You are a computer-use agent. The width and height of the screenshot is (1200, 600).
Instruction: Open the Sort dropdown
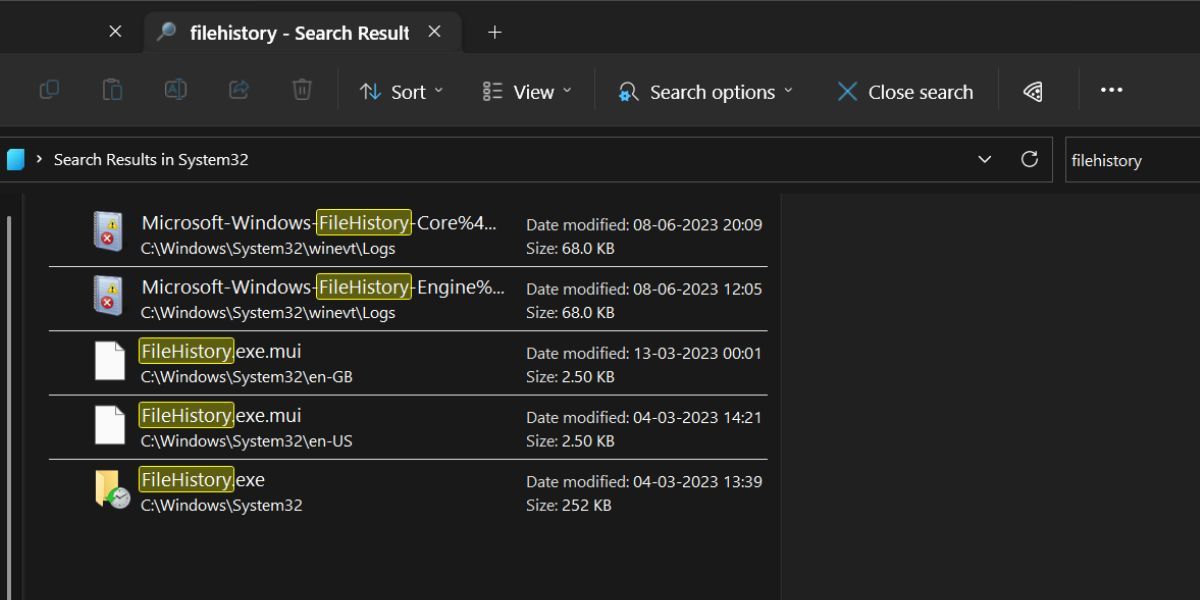coord(402,92)
